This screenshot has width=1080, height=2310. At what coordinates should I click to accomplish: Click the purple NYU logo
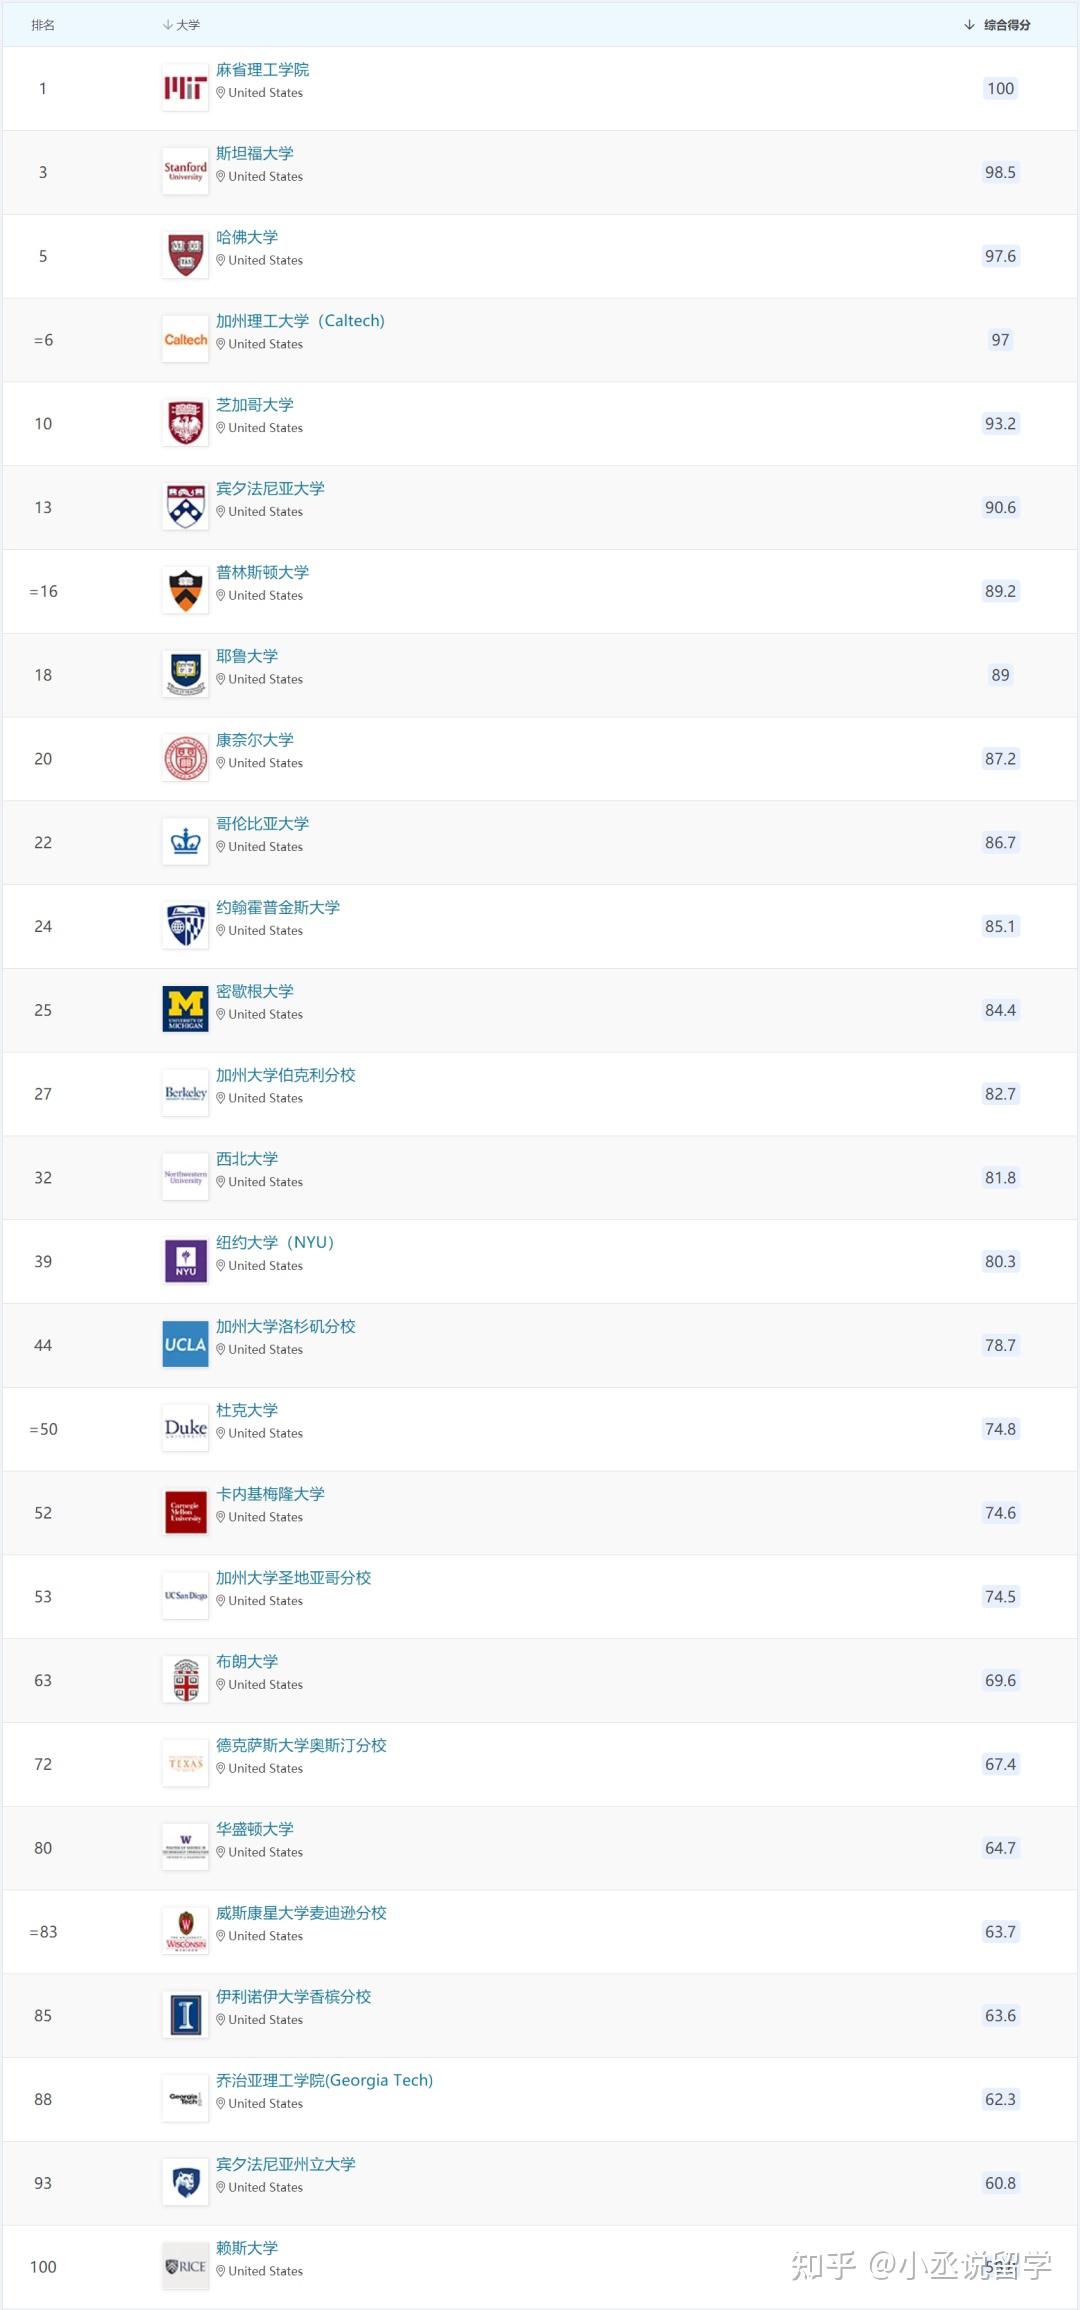click(x=185, y=1261)
